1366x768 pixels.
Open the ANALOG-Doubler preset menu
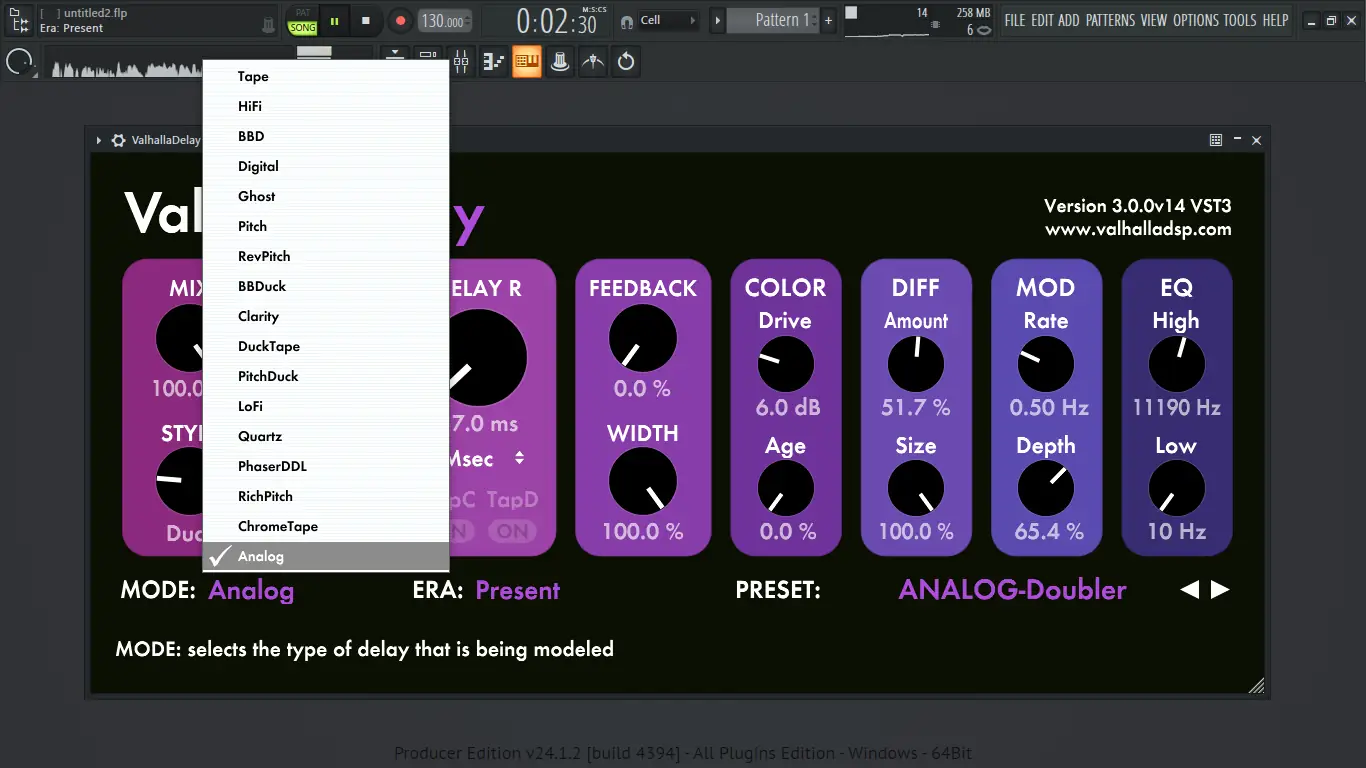[x=1012, y=590]
